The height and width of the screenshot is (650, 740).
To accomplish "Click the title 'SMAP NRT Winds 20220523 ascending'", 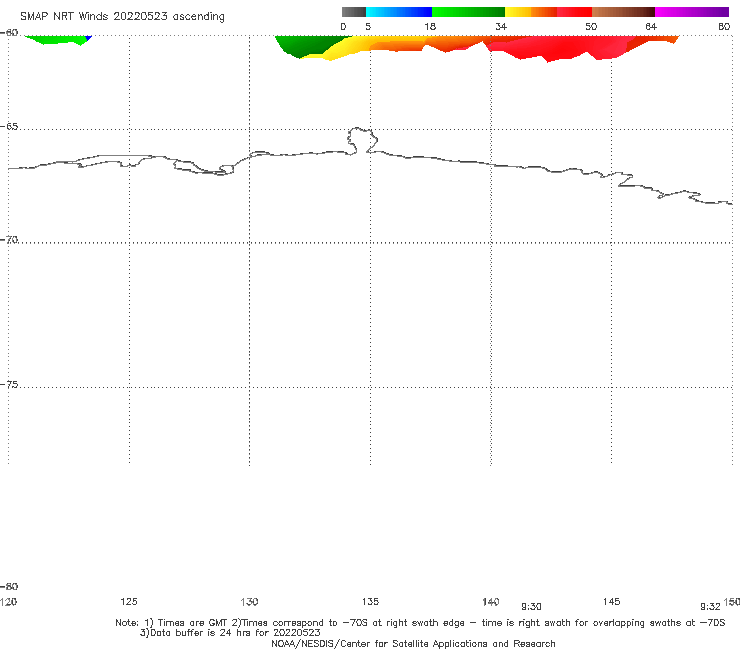I will coord(122,17).
